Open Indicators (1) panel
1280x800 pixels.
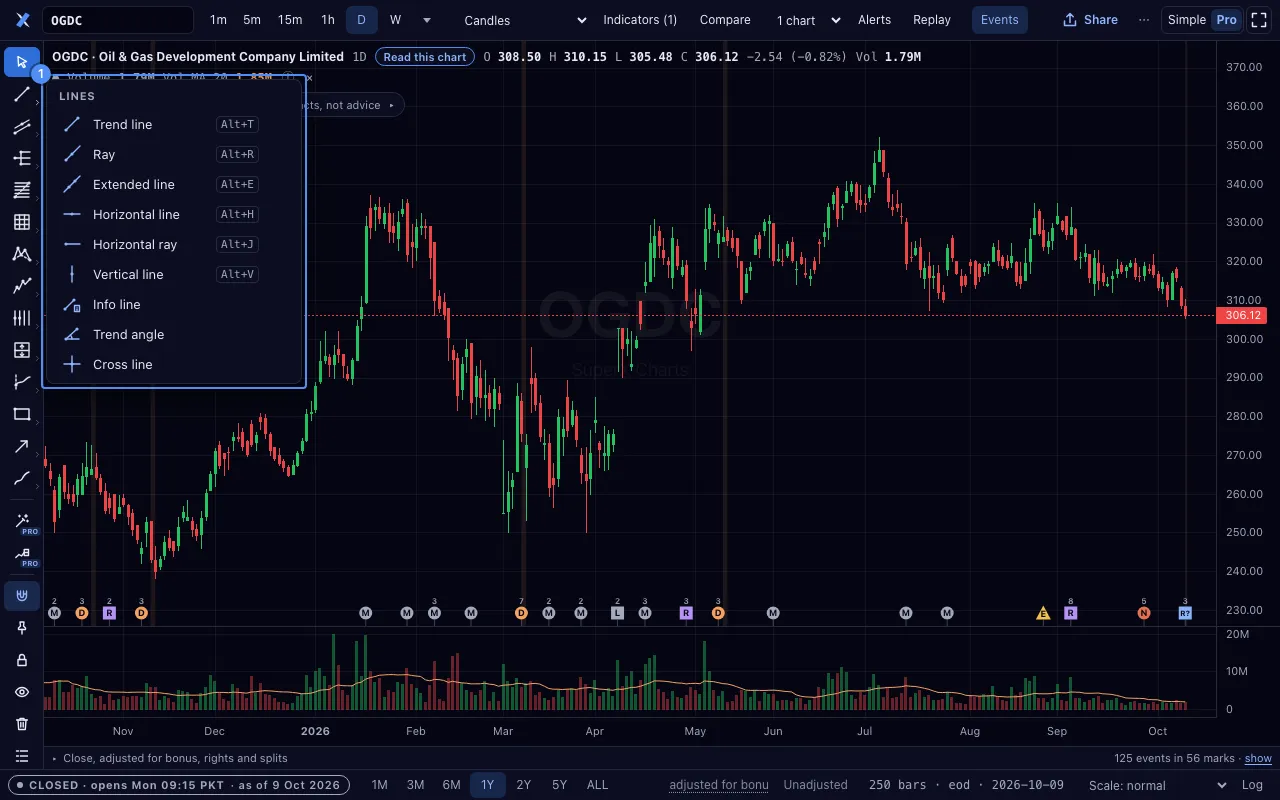pos(640,20)
